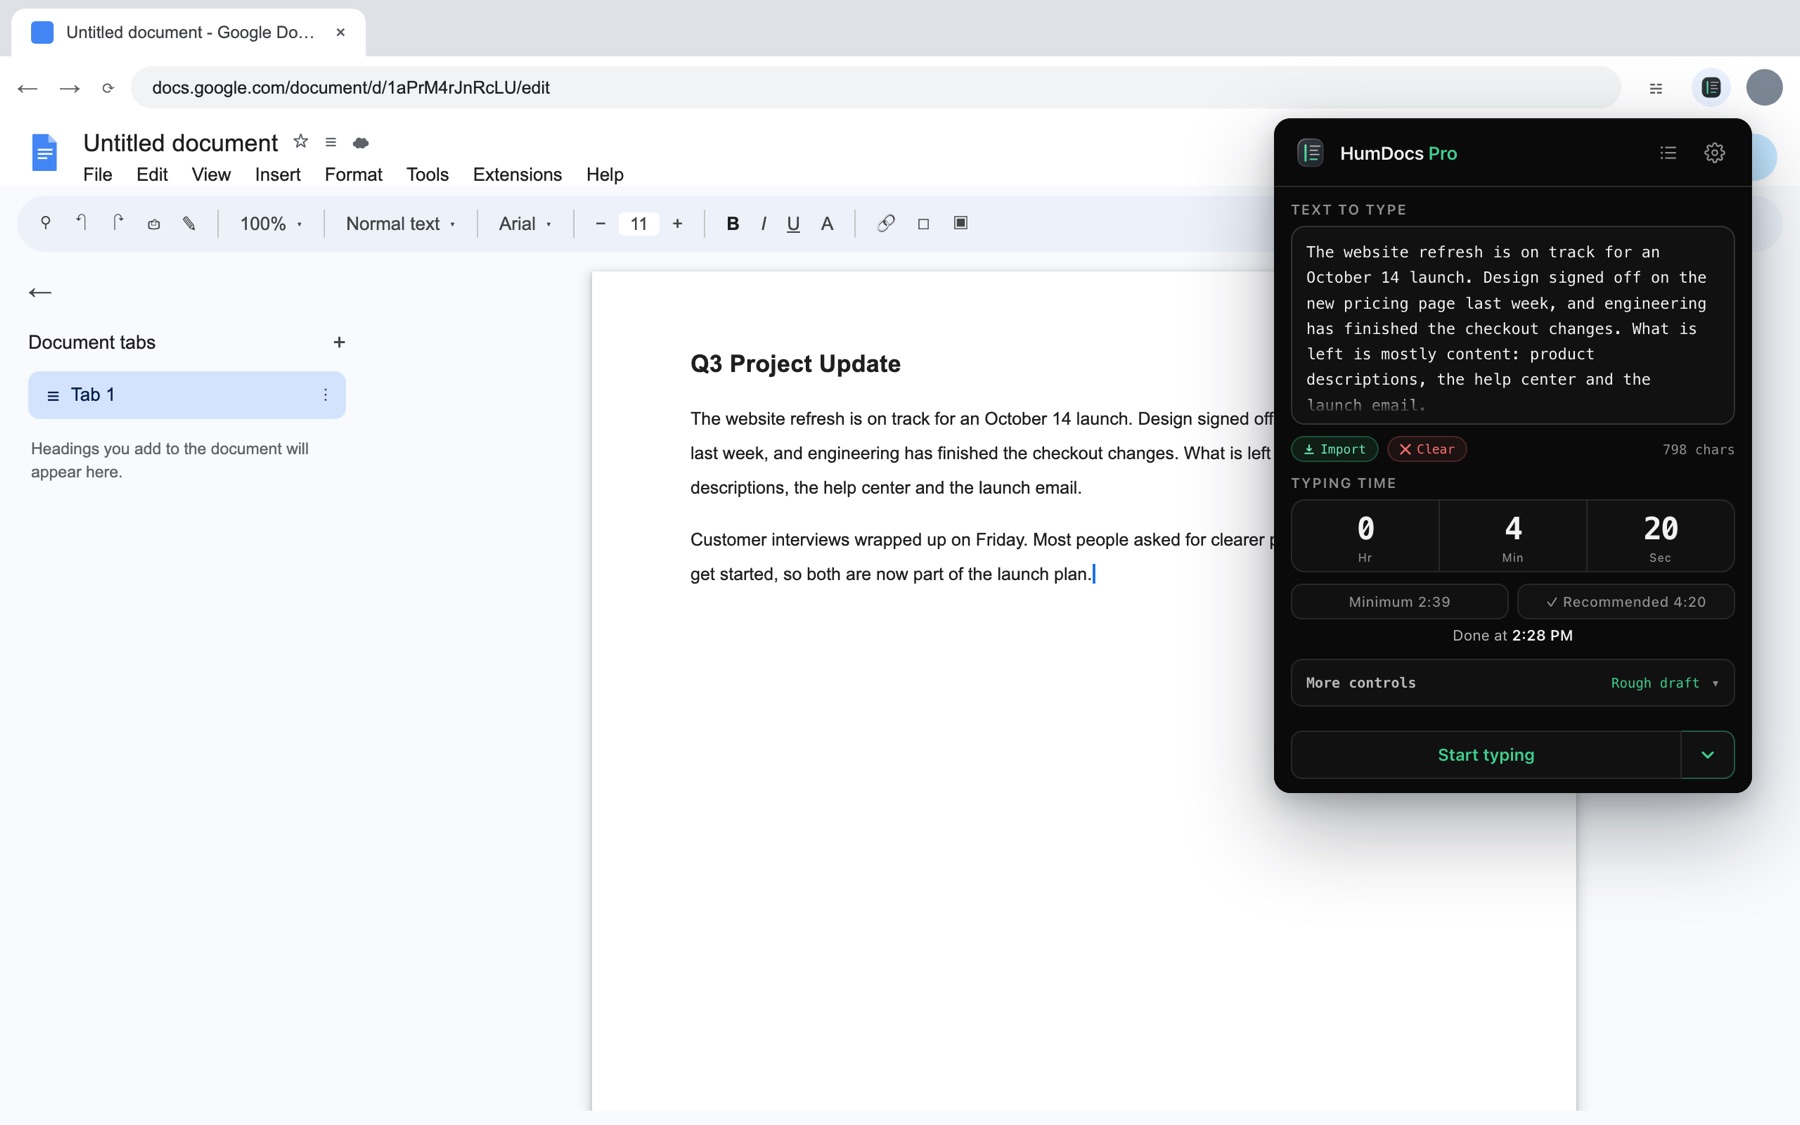This screenshot has width=1800, height=1125.
Task: Select the Recommended 4:20 option
Action: point(1625,602)
